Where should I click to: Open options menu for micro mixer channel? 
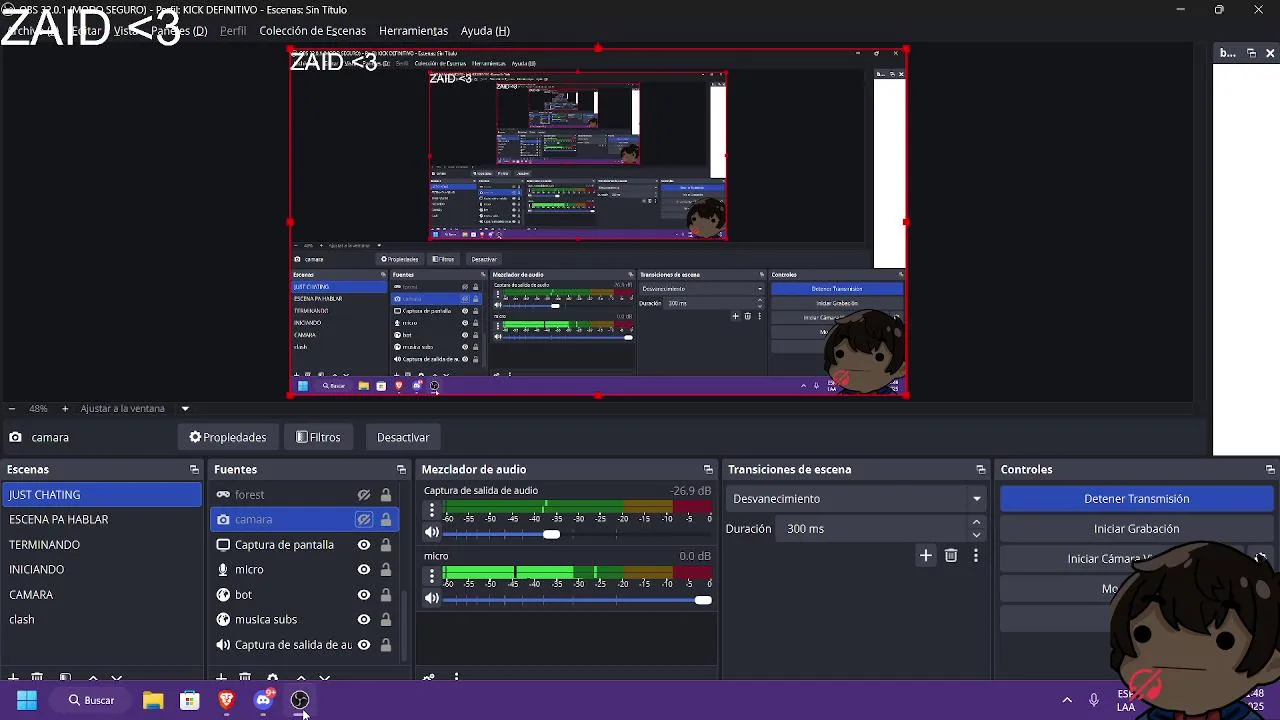click(x=432, y=576)
